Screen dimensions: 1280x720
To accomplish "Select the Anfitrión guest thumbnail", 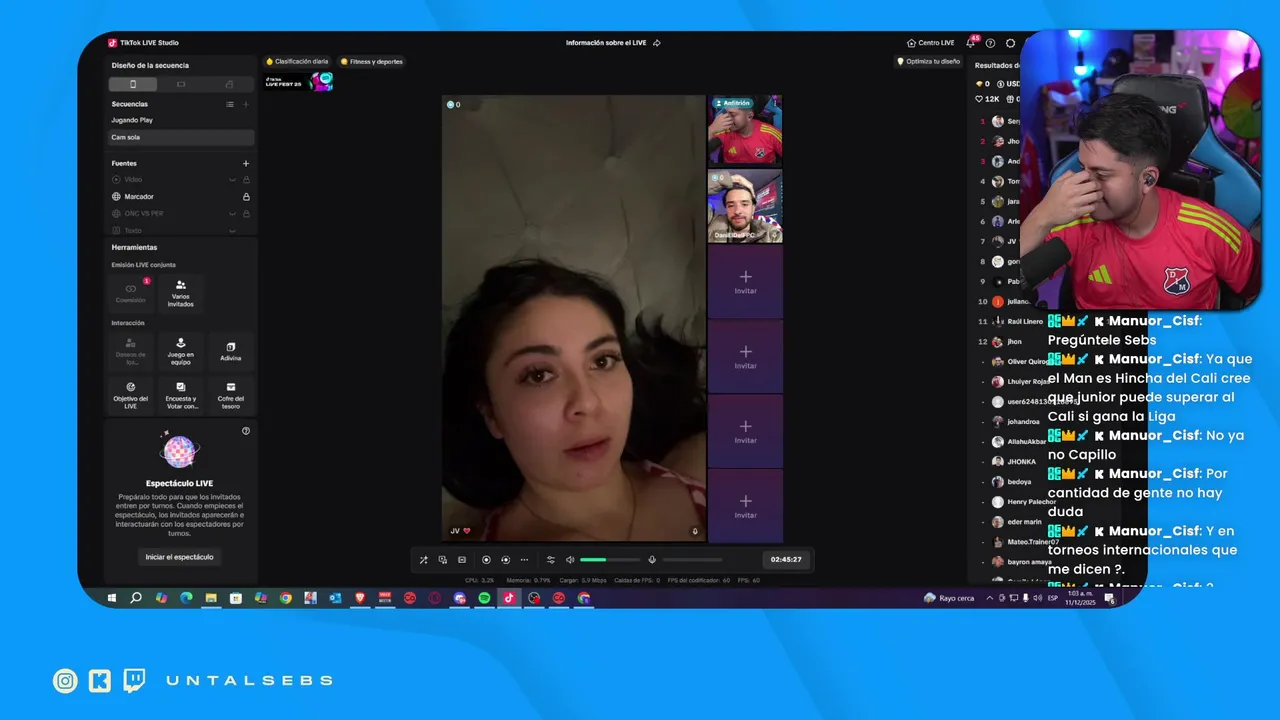I will pyautogui.click(x=745, y=130).
